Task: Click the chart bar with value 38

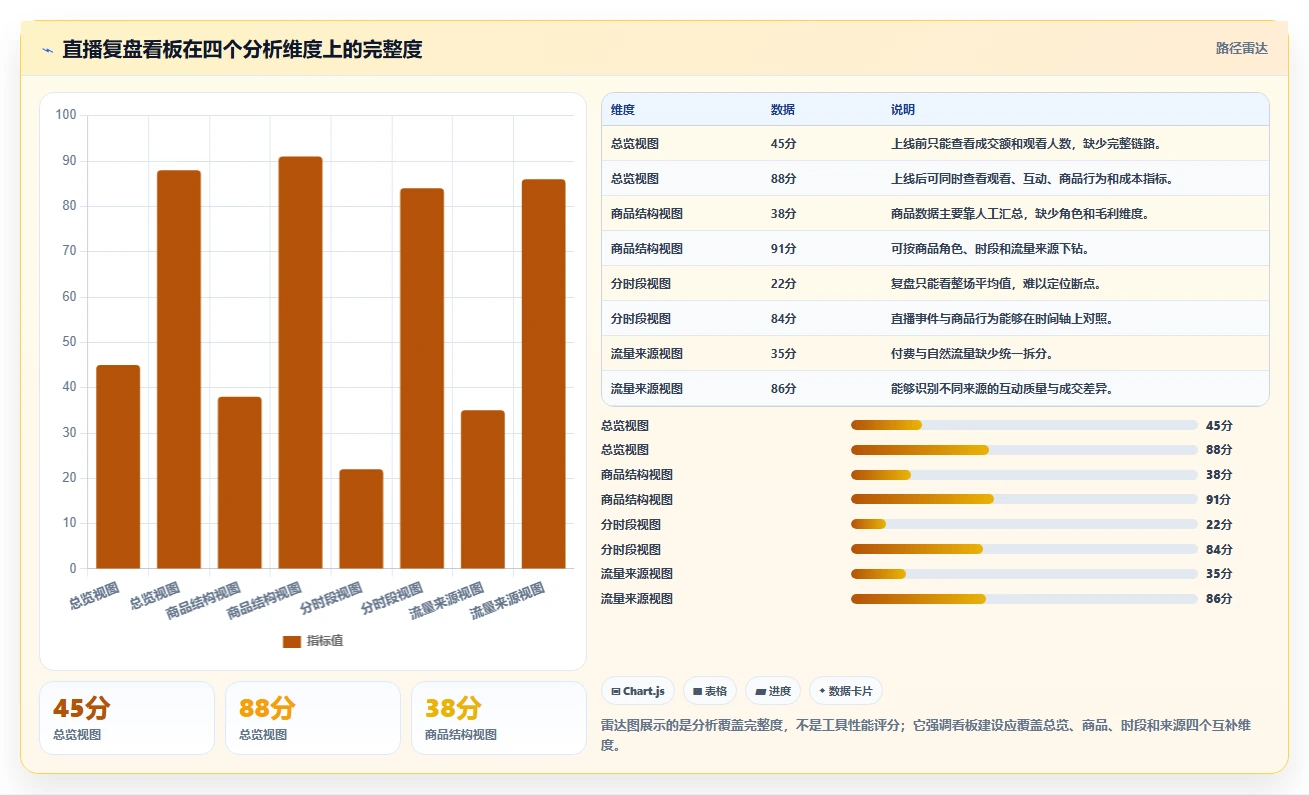Action: [x=240, y=483]
